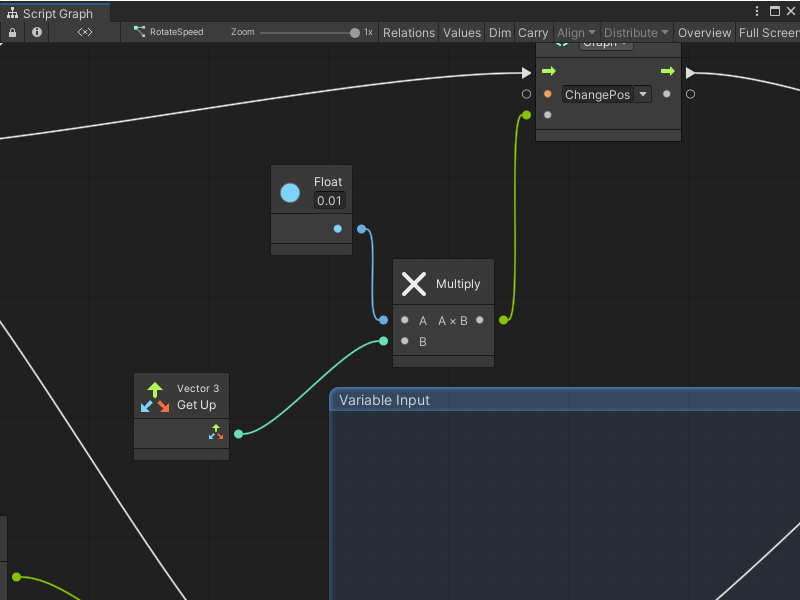
Task: Open the editor window options menu
Action: point(757,9)
